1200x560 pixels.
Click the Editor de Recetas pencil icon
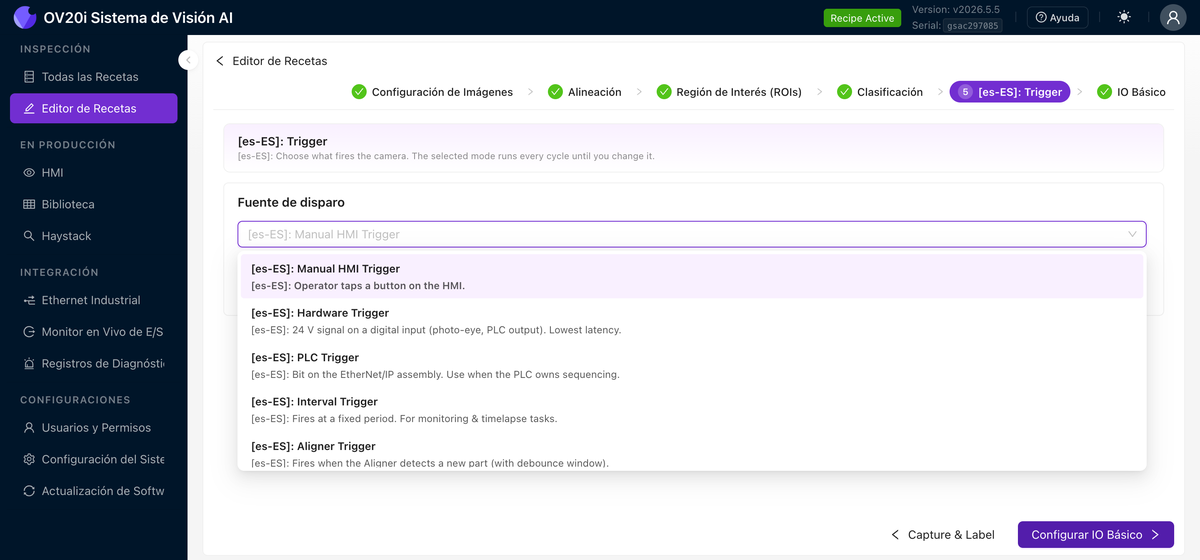tap(29, 108)
